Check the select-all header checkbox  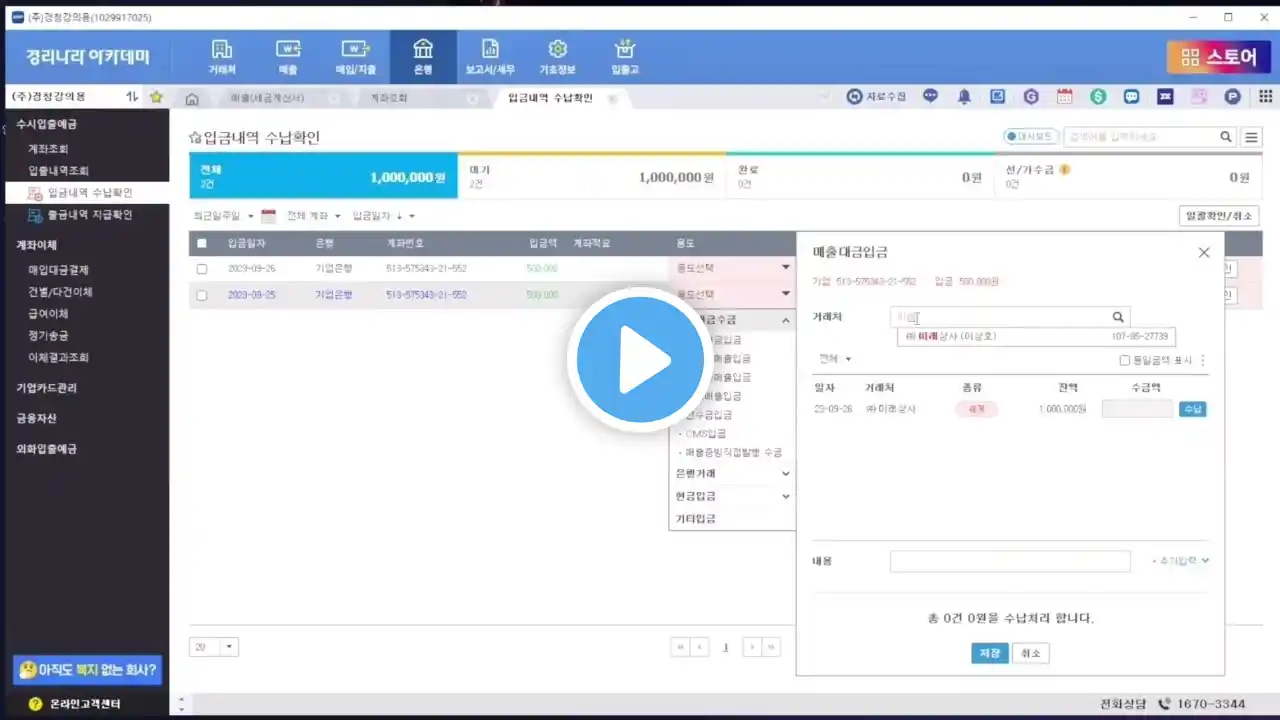tap(202, 243)
